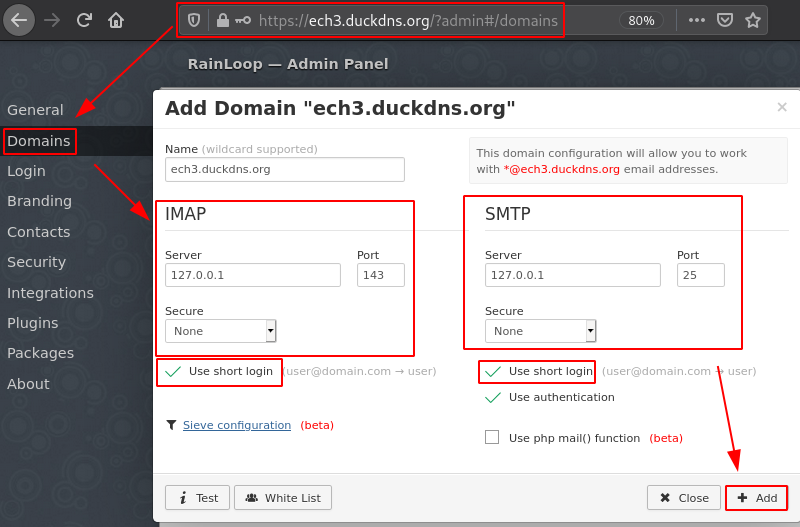This screenshot has width=800, height=527.
Task: Click the browser forward arrow
Action: click(x=52, y=20)
